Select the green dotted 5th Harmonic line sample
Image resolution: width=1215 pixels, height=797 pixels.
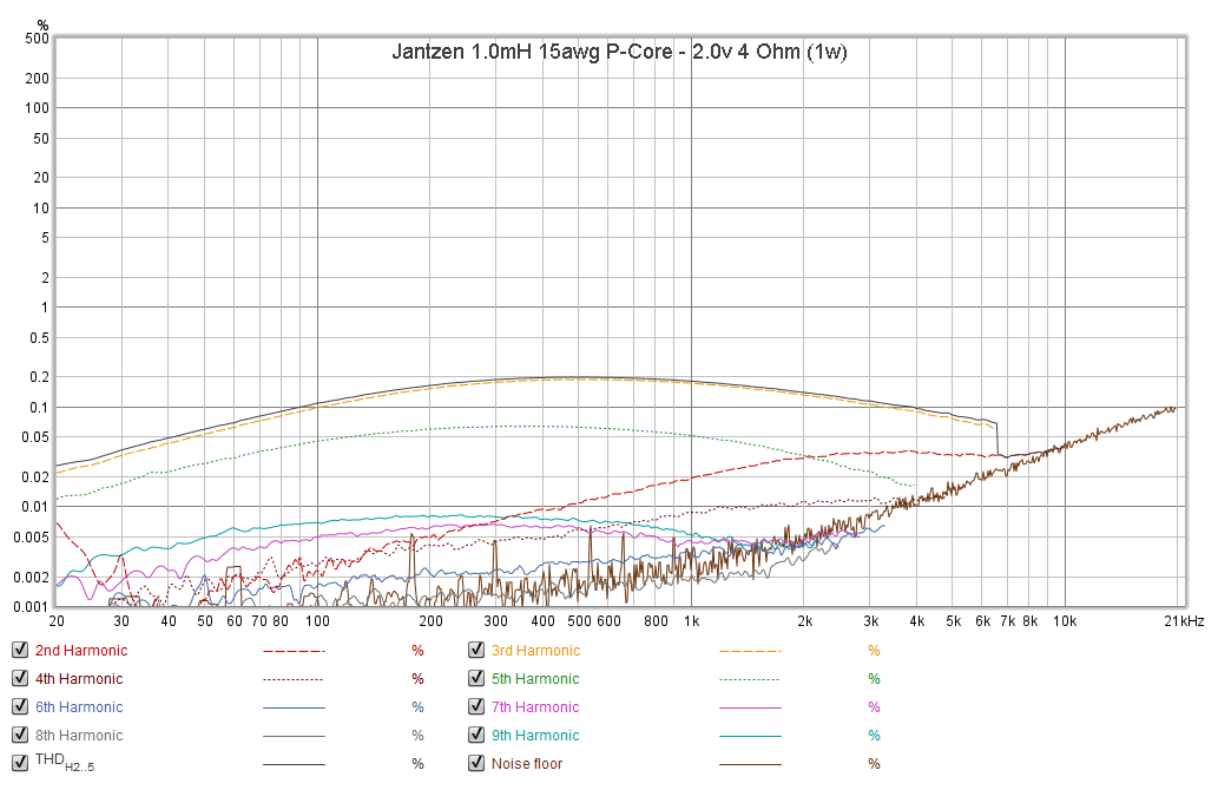750,679
